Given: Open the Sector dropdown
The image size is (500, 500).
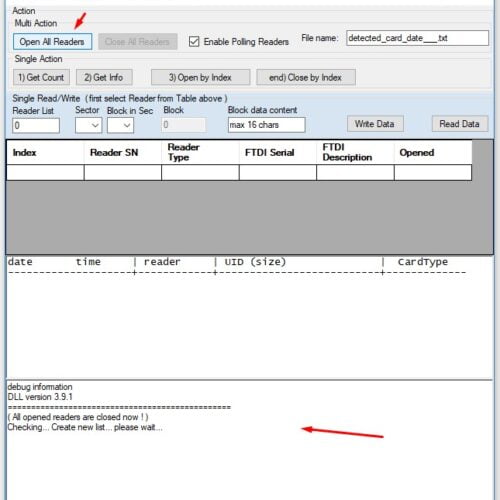Looking at the screenshot, I should (x=88, y=126).
